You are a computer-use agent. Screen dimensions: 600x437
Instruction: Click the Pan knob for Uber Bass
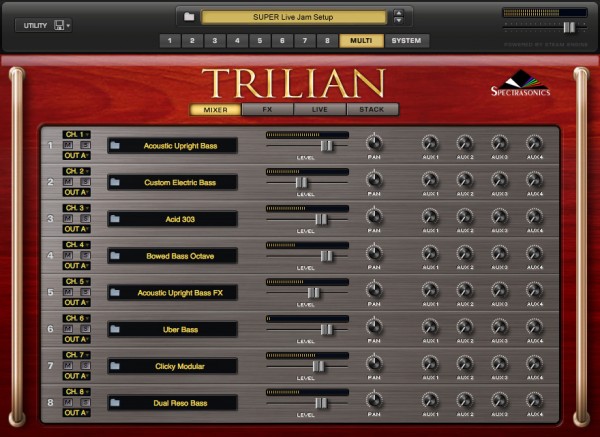374,327
